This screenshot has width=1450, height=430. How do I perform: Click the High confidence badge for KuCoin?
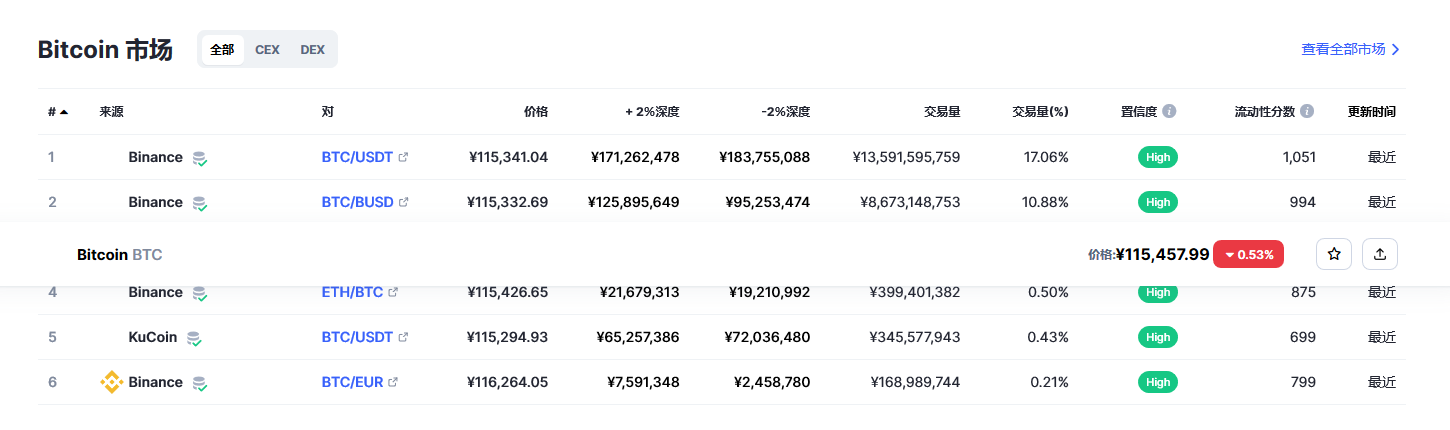click(1158, 337)
